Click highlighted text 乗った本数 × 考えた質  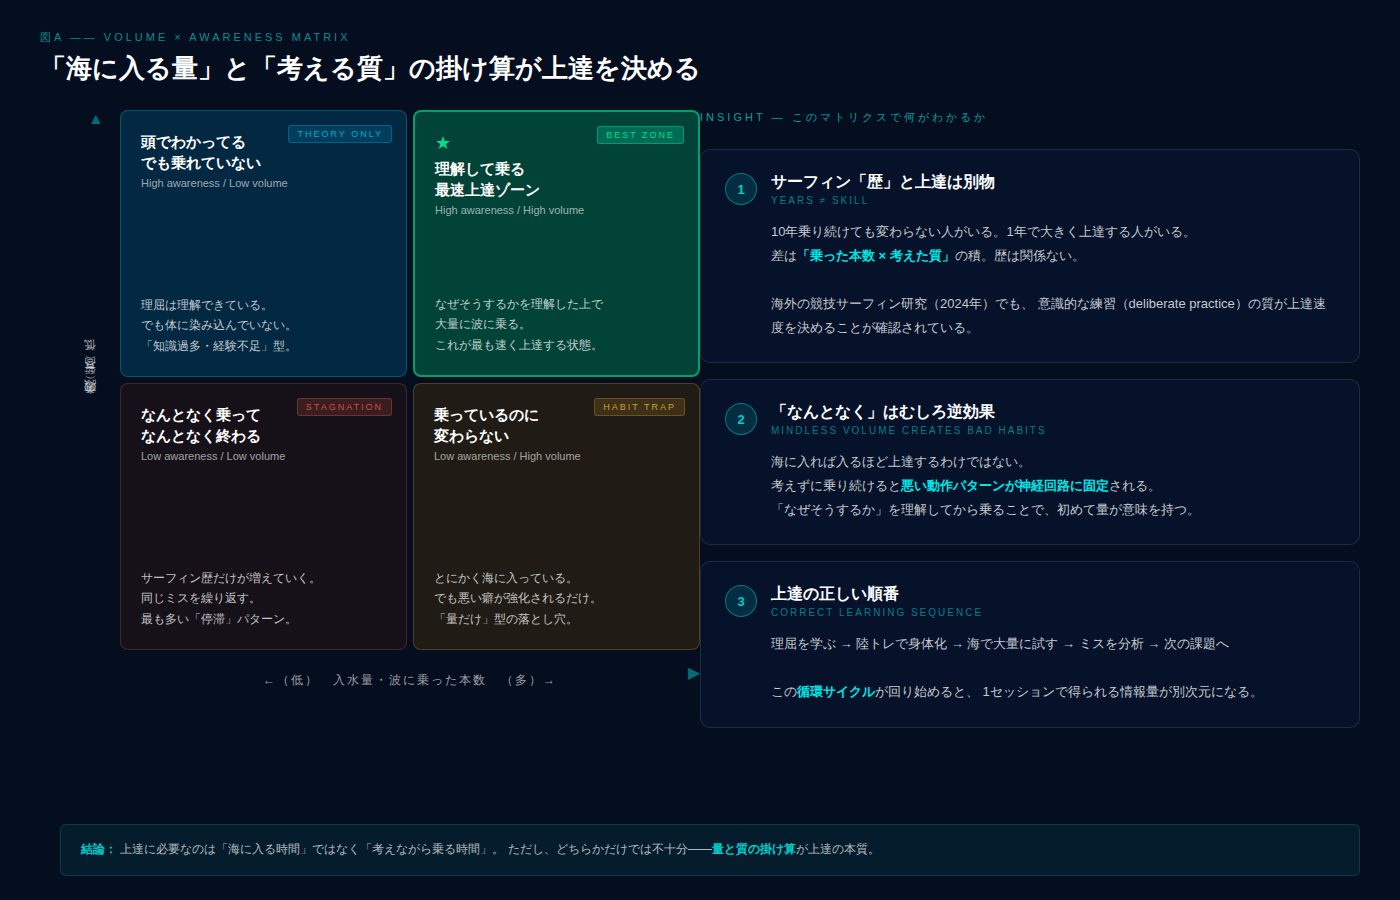[x=875, y=256]
